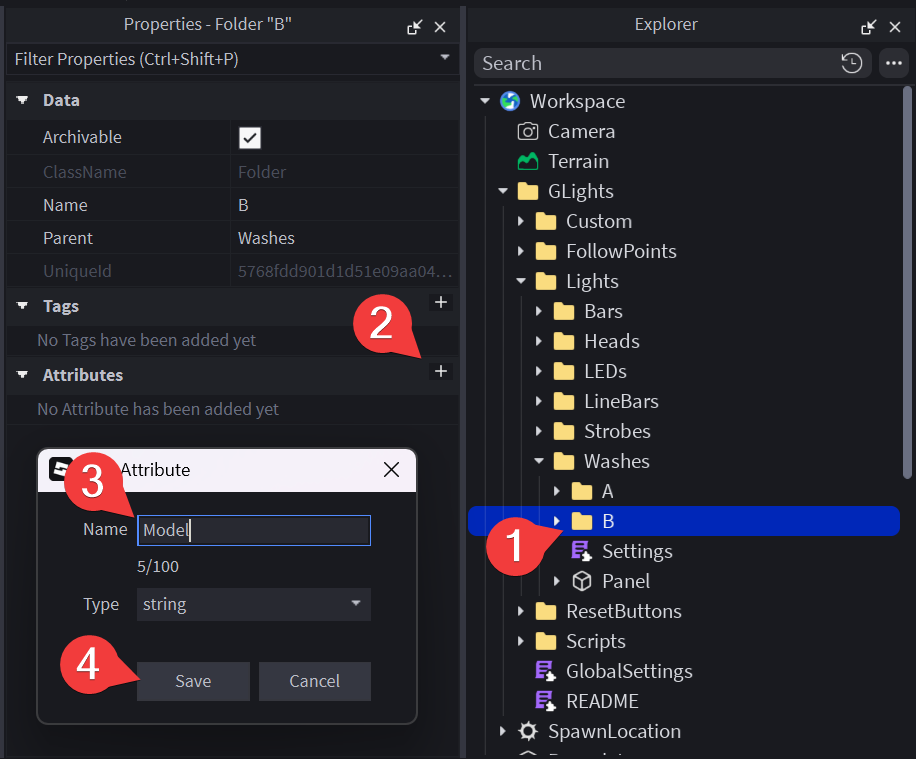This screenshot has height=759, width=916.
Task: Click the add Tags plus icon
Action: [x=441, y=302]
